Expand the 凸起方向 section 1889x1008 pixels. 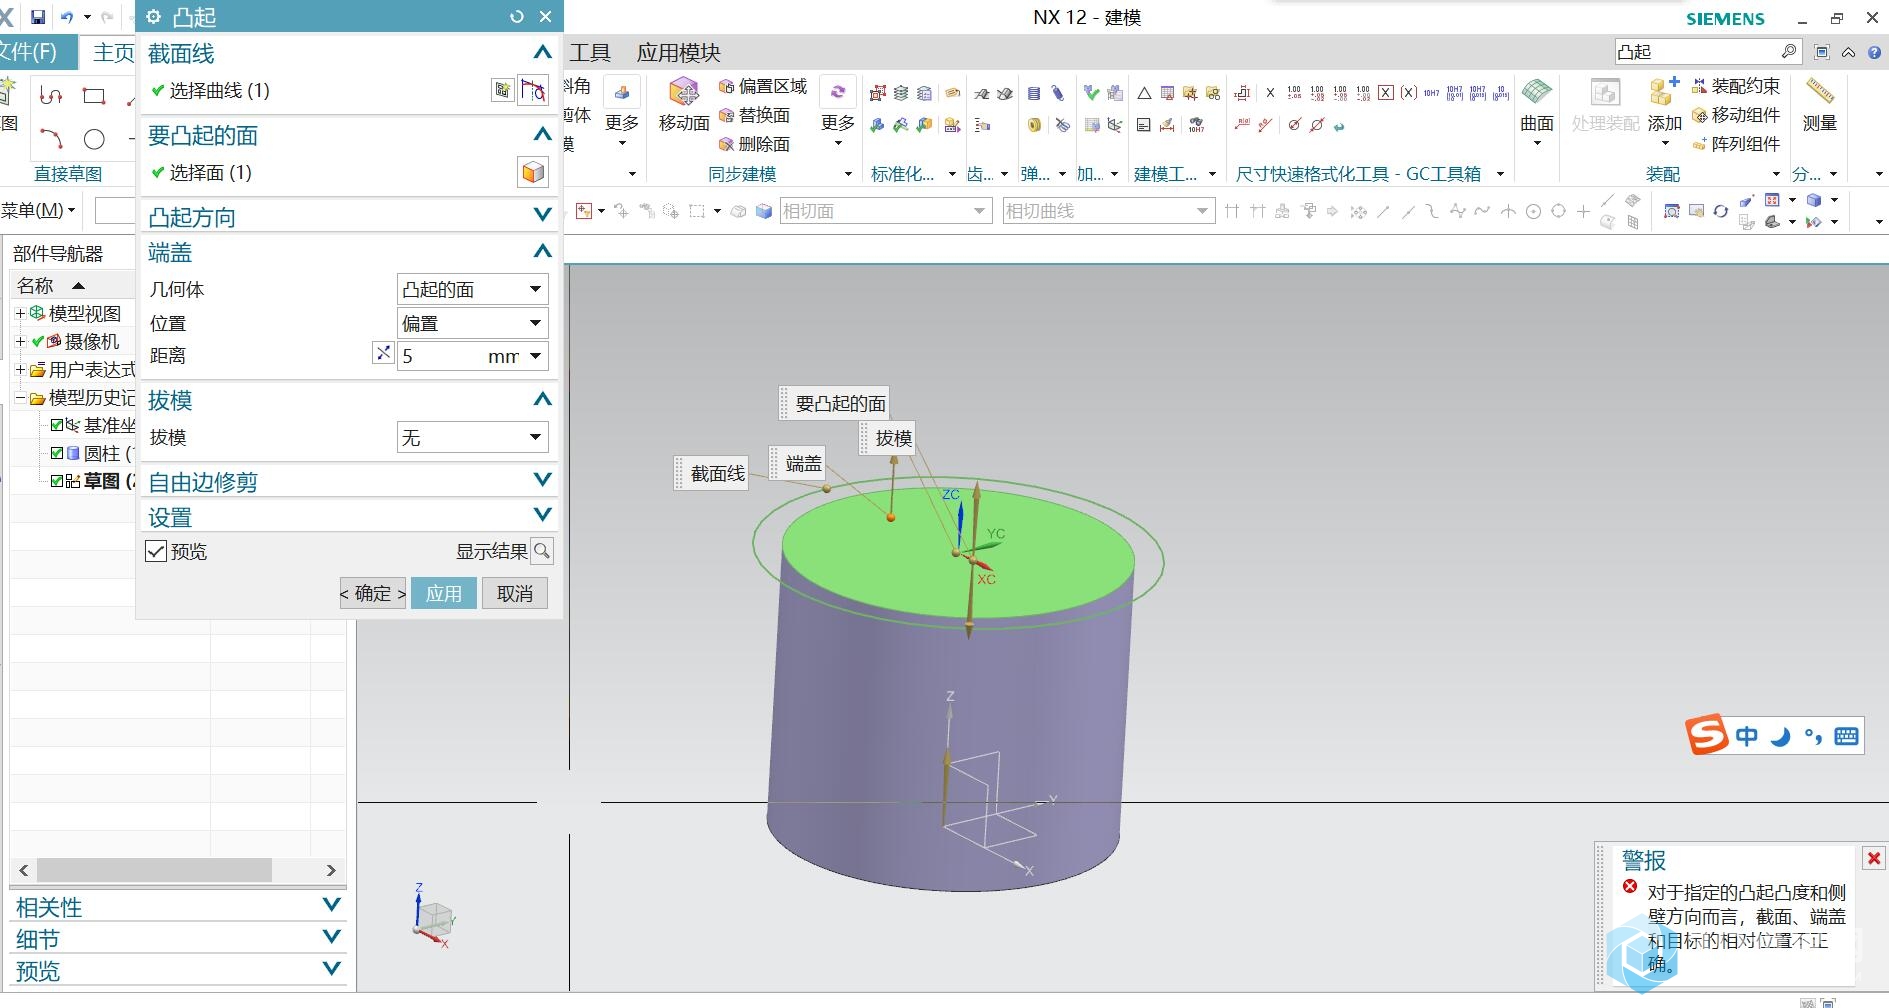point(542,215)
